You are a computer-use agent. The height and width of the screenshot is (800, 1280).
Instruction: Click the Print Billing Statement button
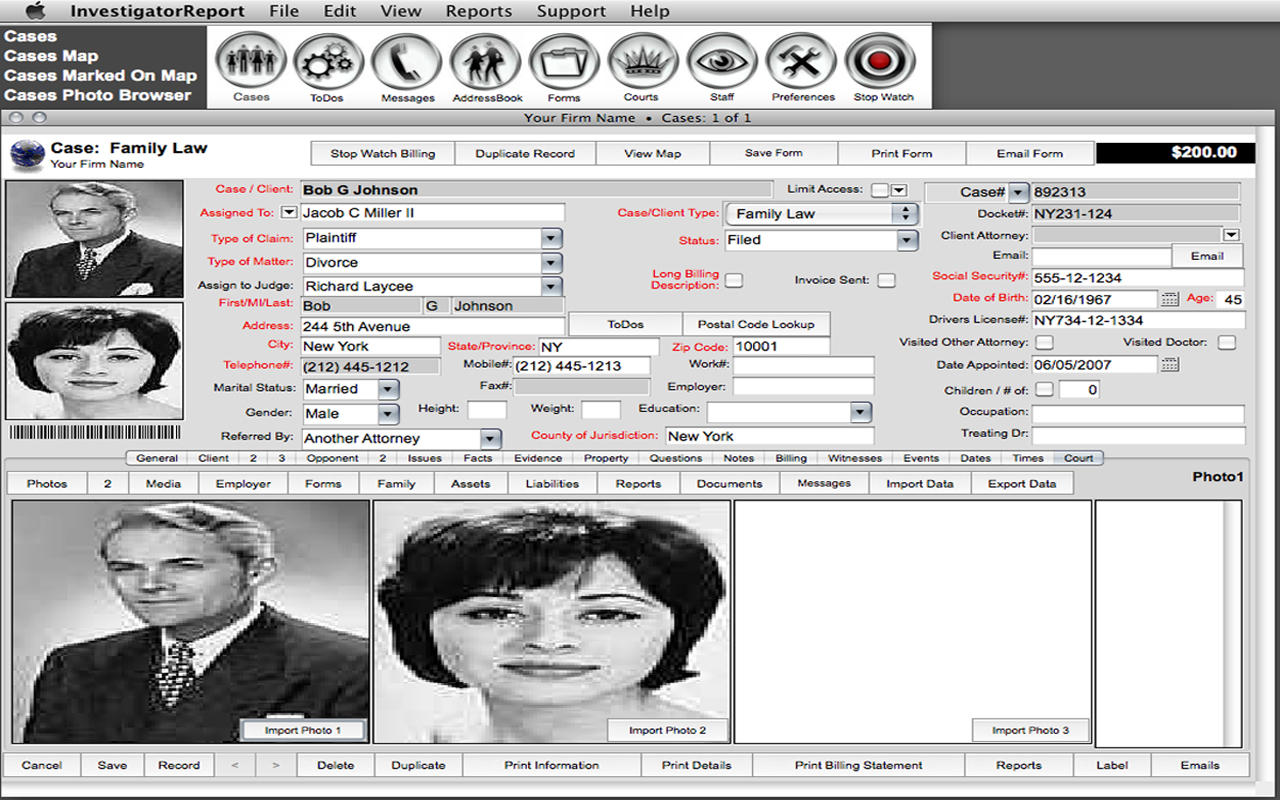click(859, 765)
